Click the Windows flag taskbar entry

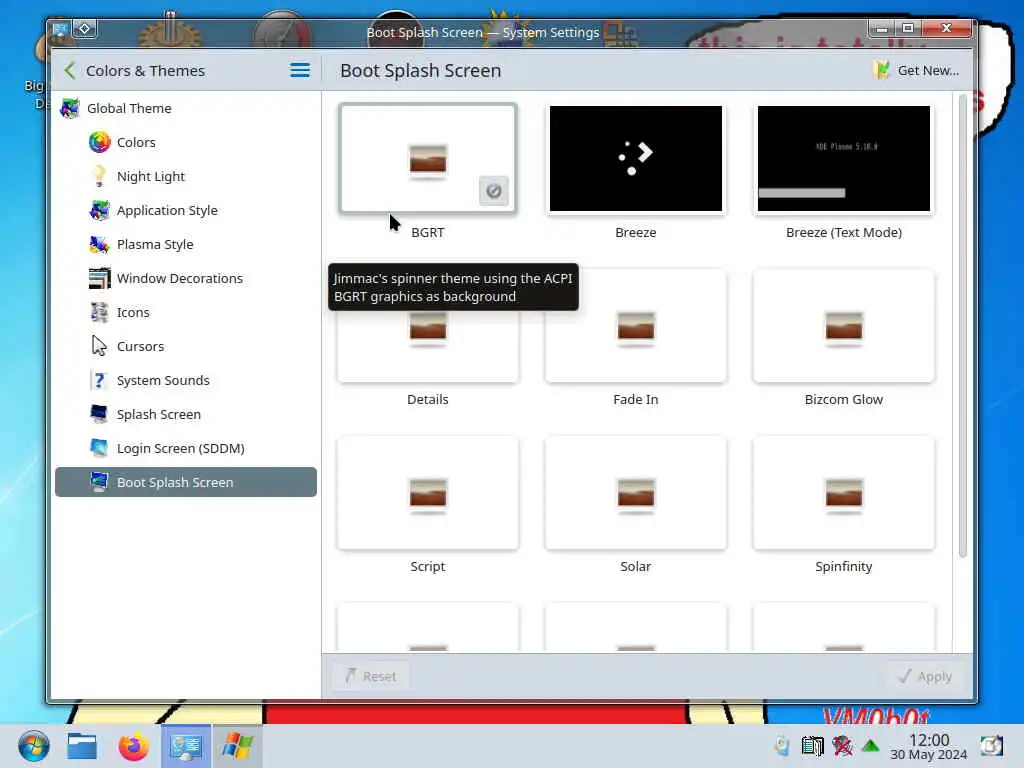click(x=237, y=746)
